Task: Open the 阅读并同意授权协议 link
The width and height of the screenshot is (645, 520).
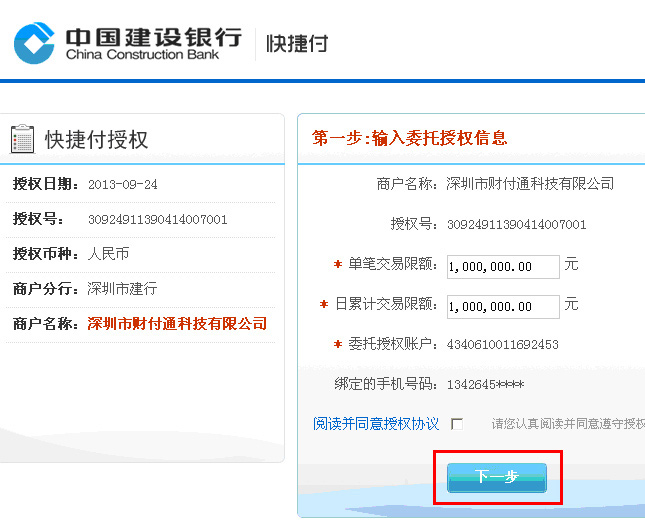Action: coord(376,424)
